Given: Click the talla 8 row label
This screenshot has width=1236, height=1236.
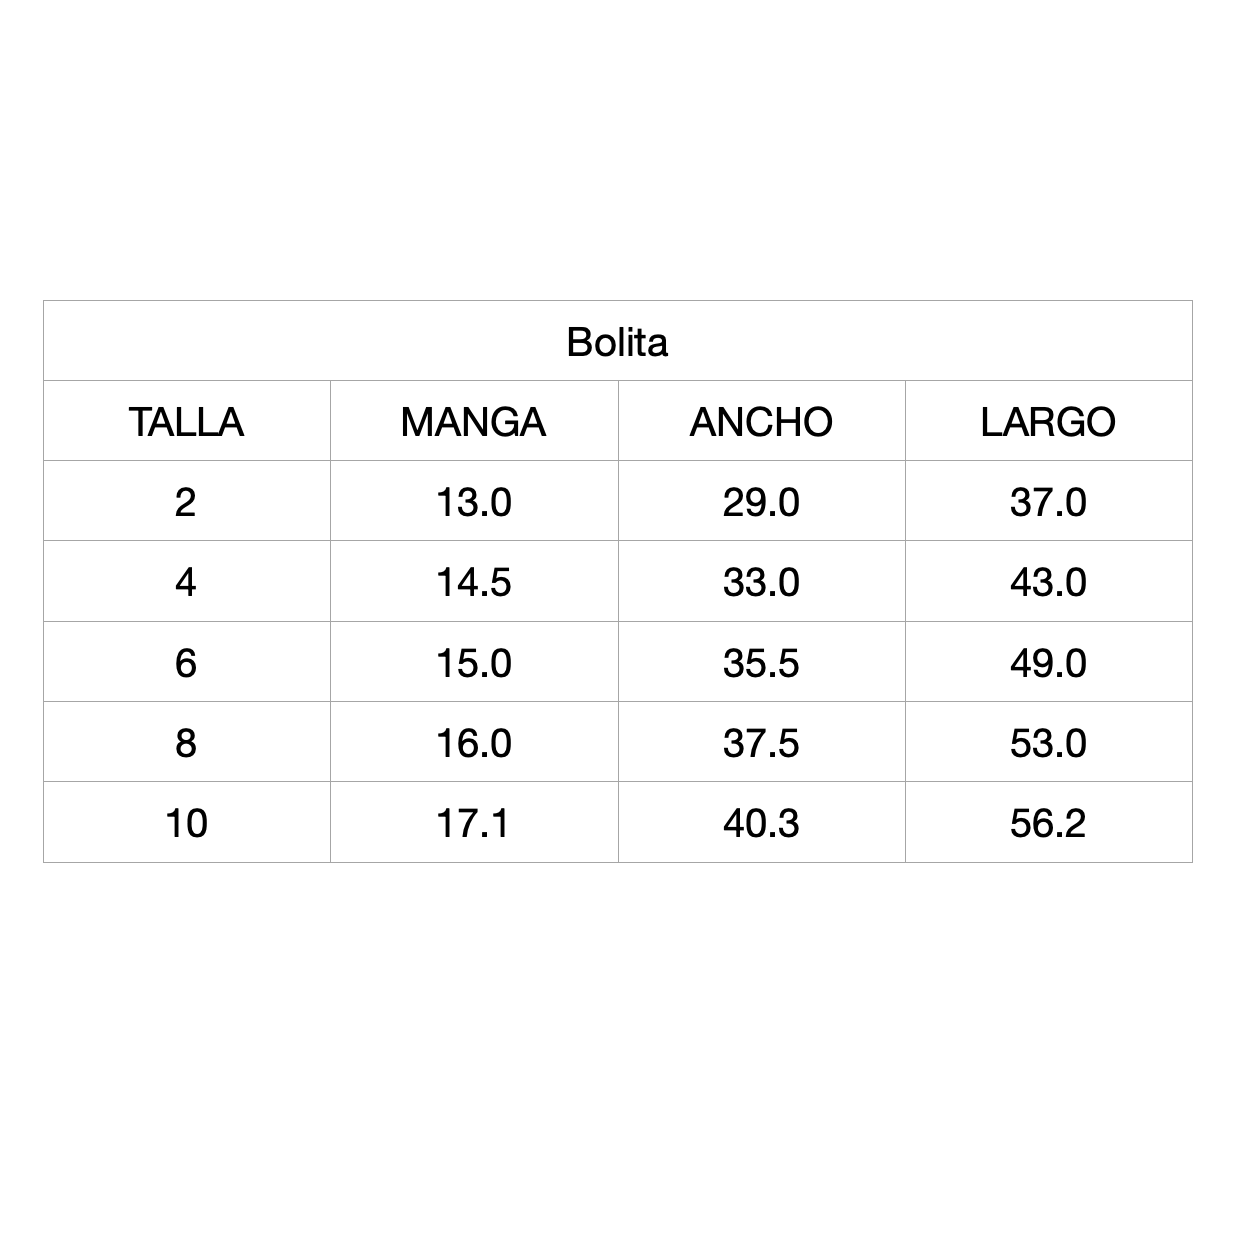Looking at the screenshot, I should click(186, 743).
